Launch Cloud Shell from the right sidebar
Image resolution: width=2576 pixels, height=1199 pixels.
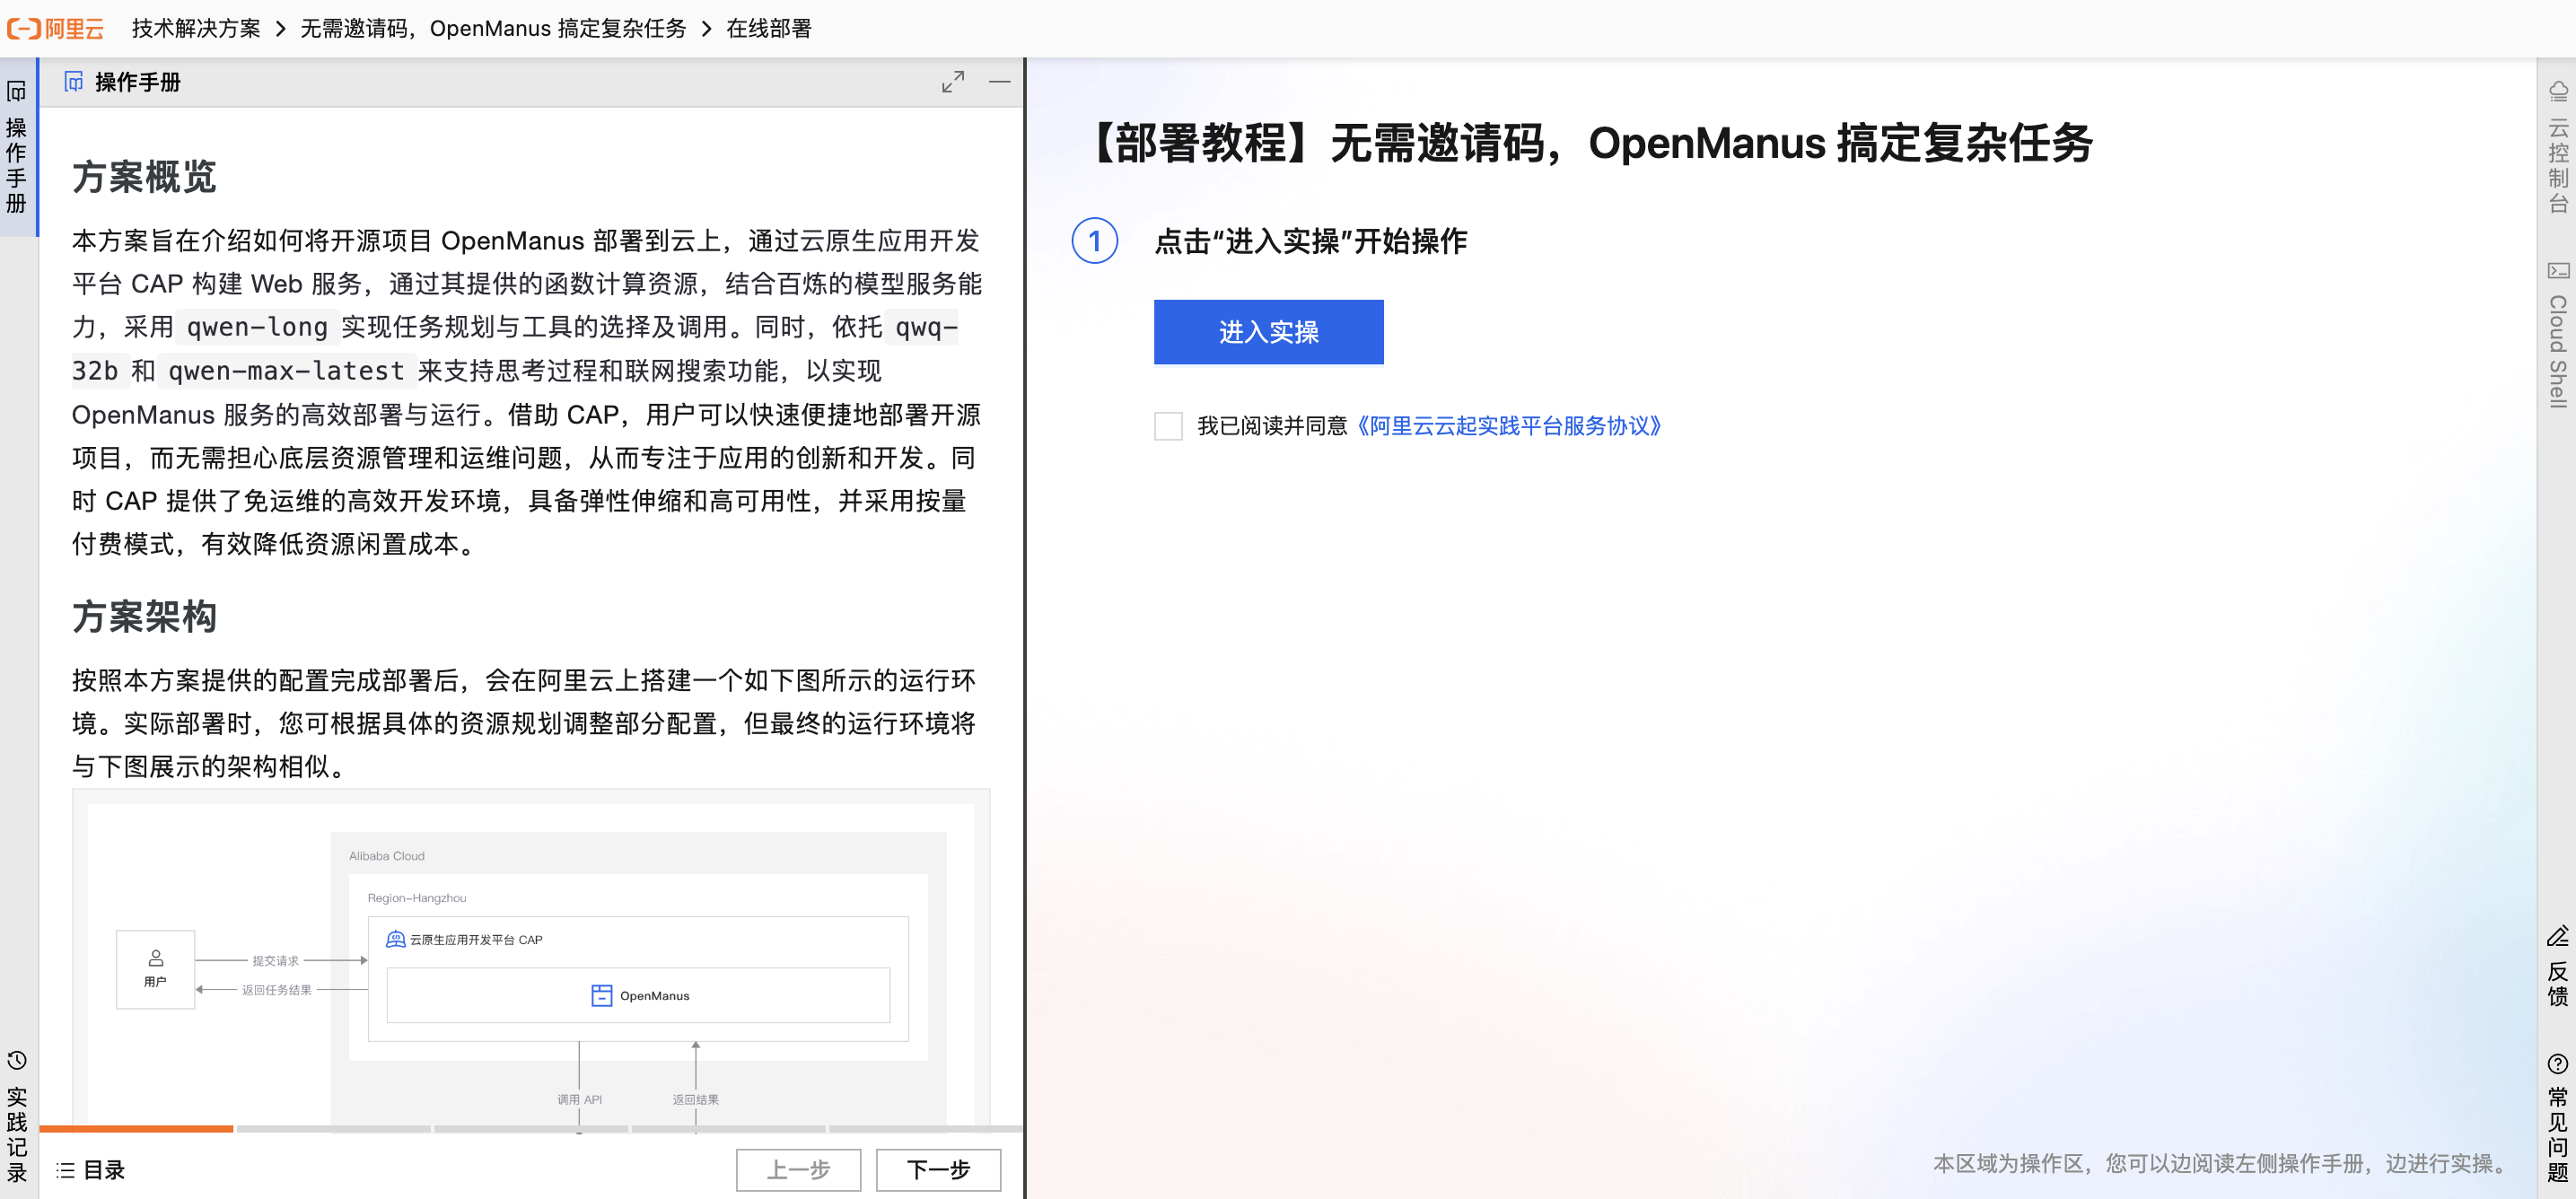pos(2557,271)
